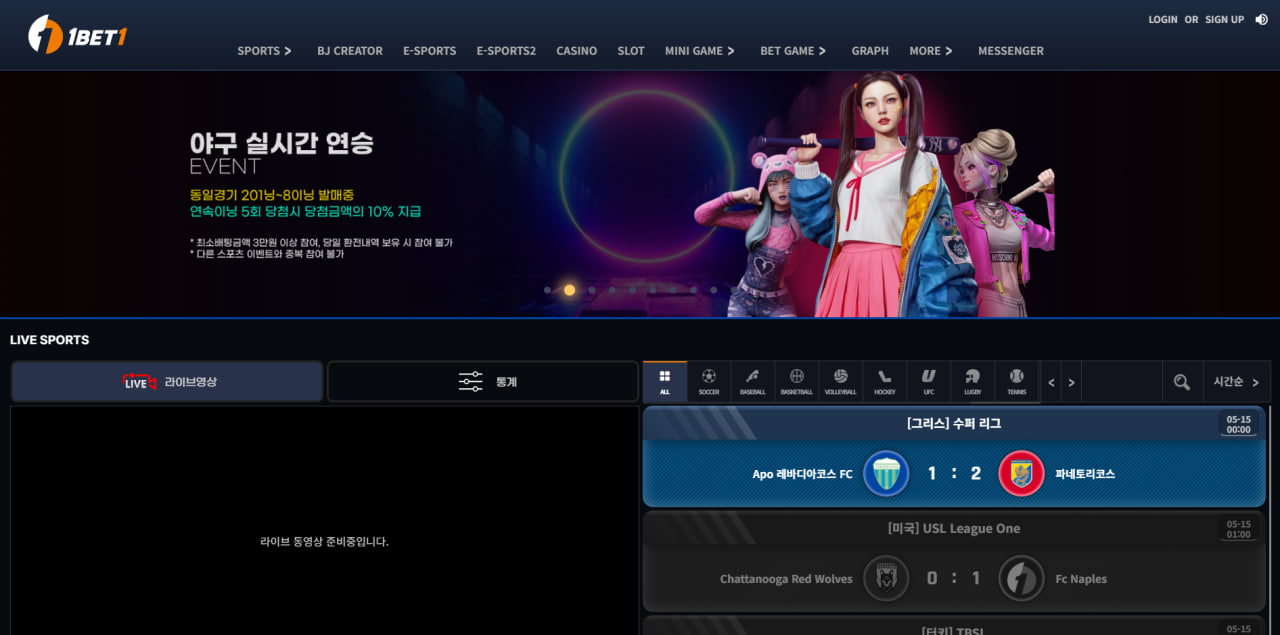Click the LOGIN link
The height and width of the screenshot is (635, 1280).
pos(1162,20)
